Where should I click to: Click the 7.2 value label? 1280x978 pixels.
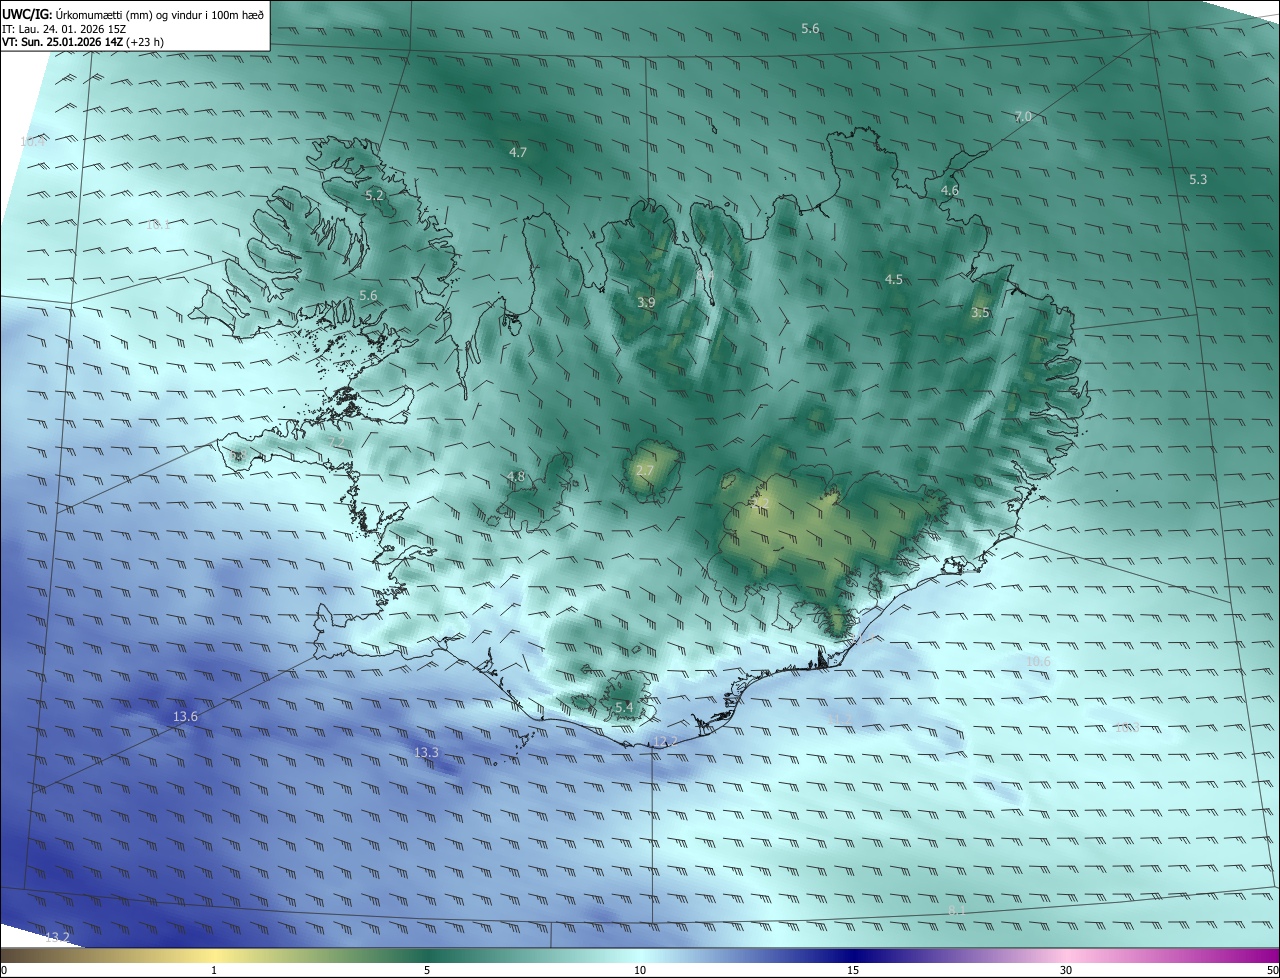[x=337, y=442]
